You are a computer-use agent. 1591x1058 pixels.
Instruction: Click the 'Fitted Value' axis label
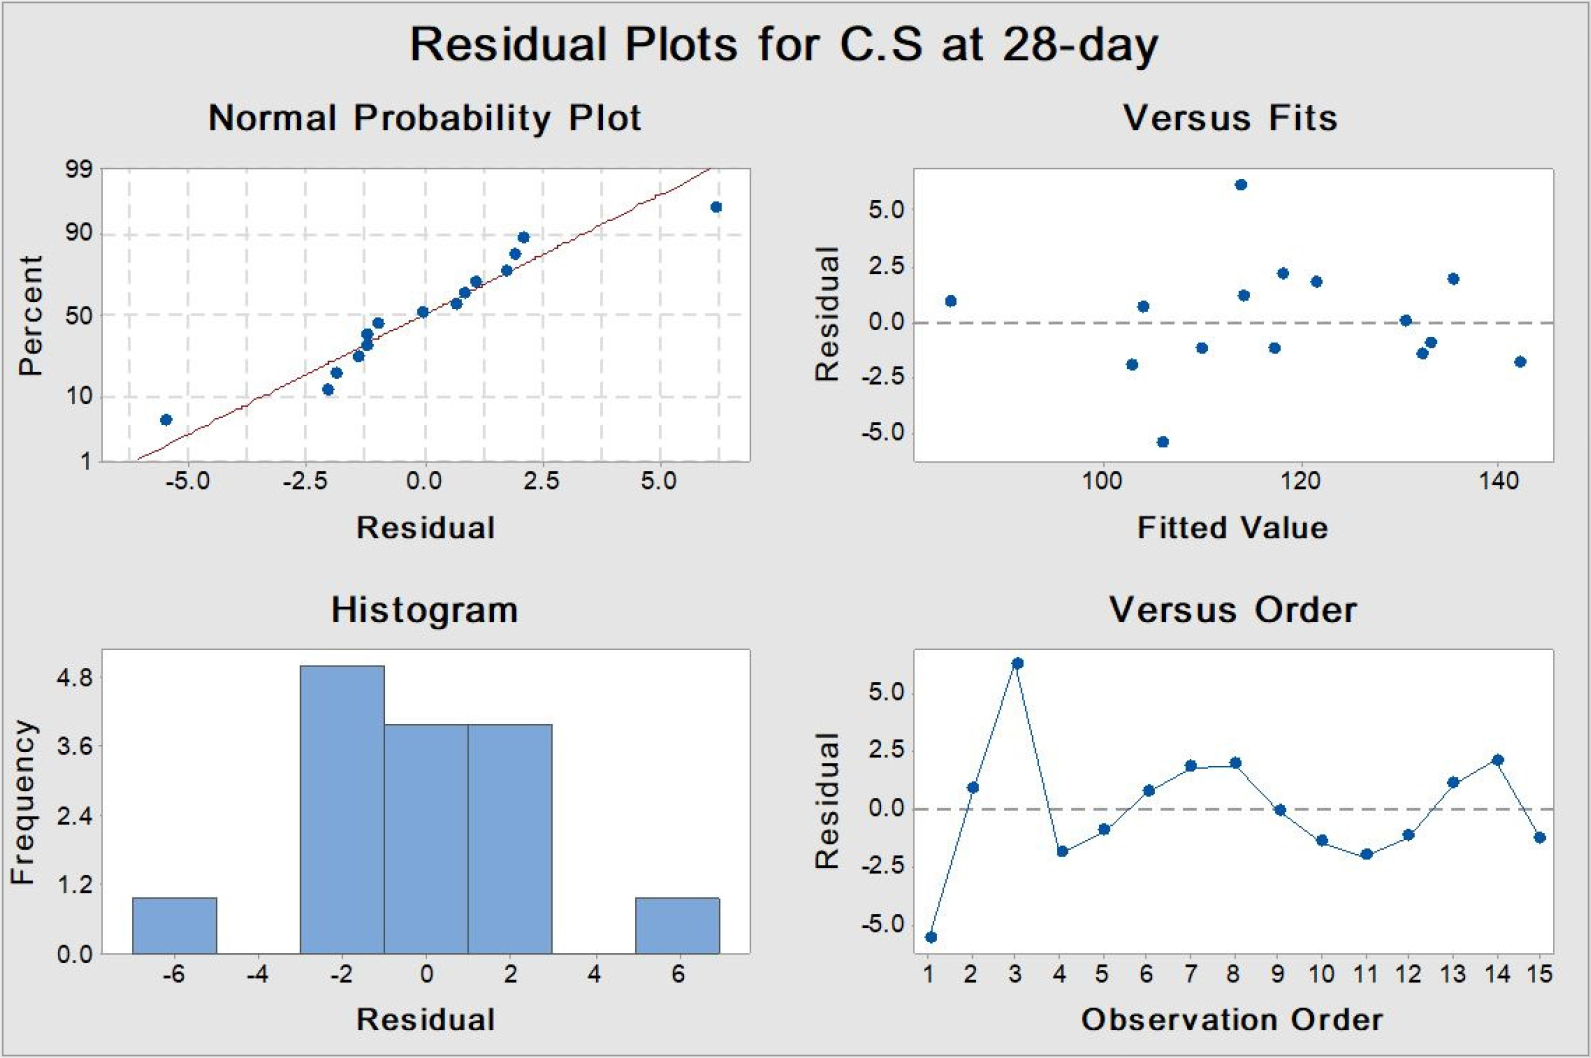[x=1232, y=528]
